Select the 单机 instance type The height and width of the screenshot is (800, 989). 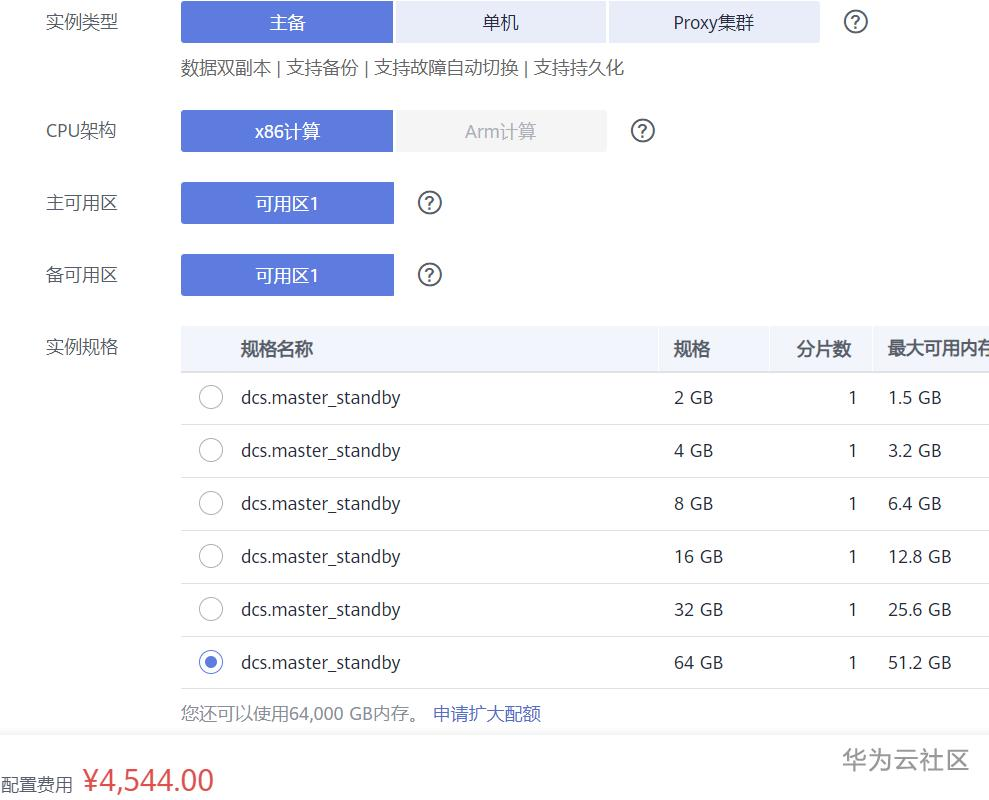click(500, 22)
